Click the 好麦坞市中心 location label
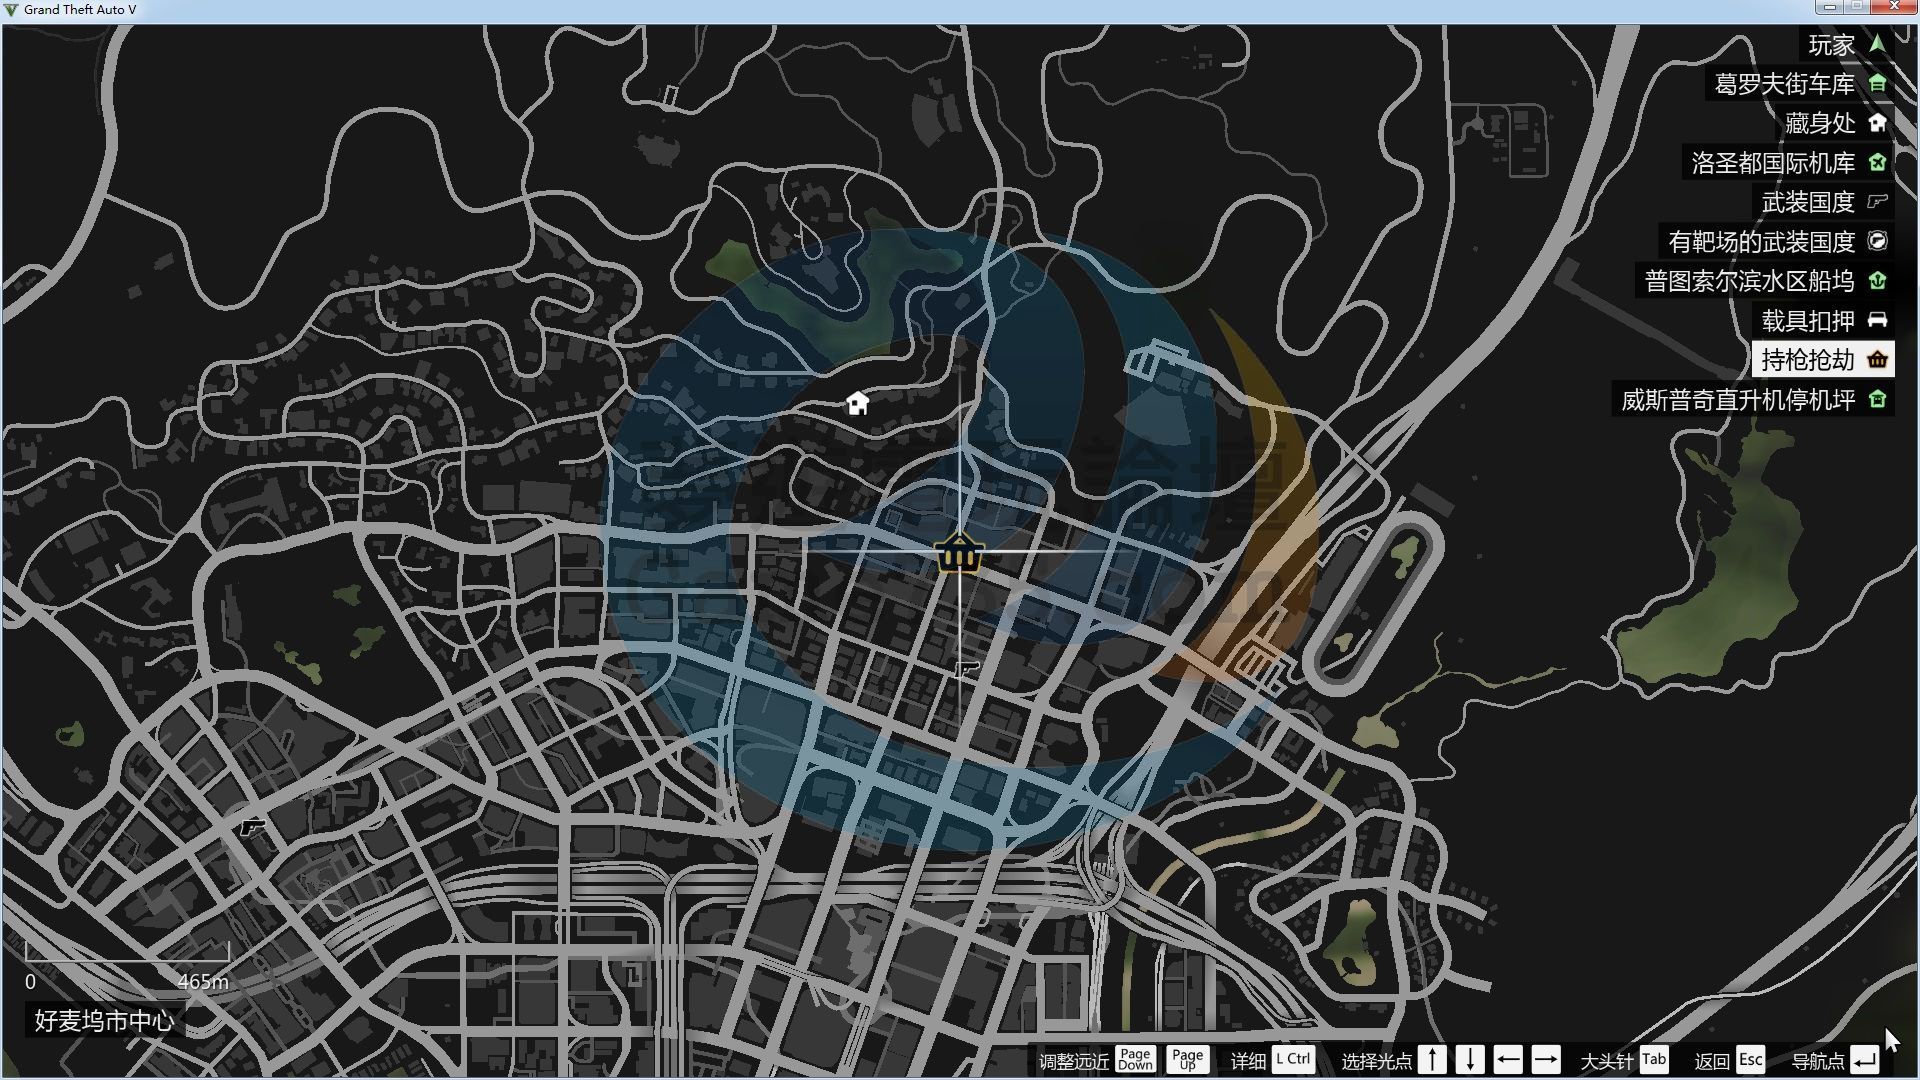The image size is (1920, 1080). click(104, 1021)
